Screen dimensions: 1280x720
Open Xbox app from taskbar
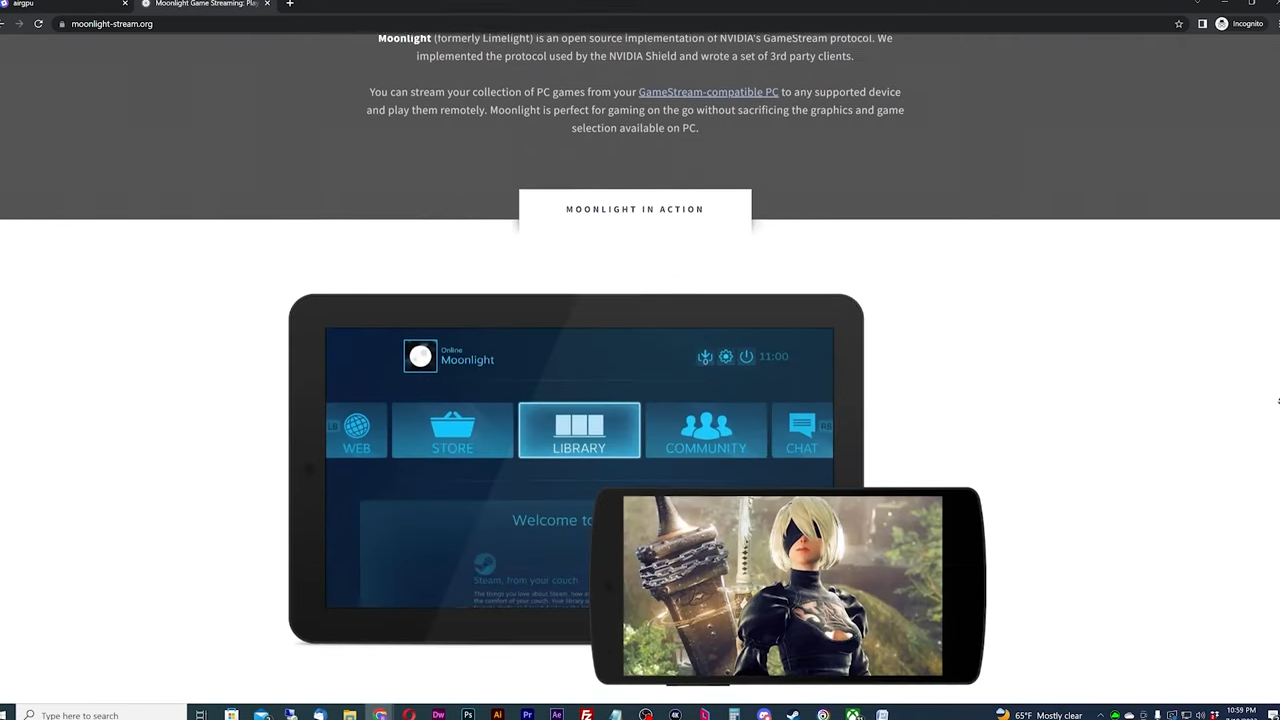[853, 714]
